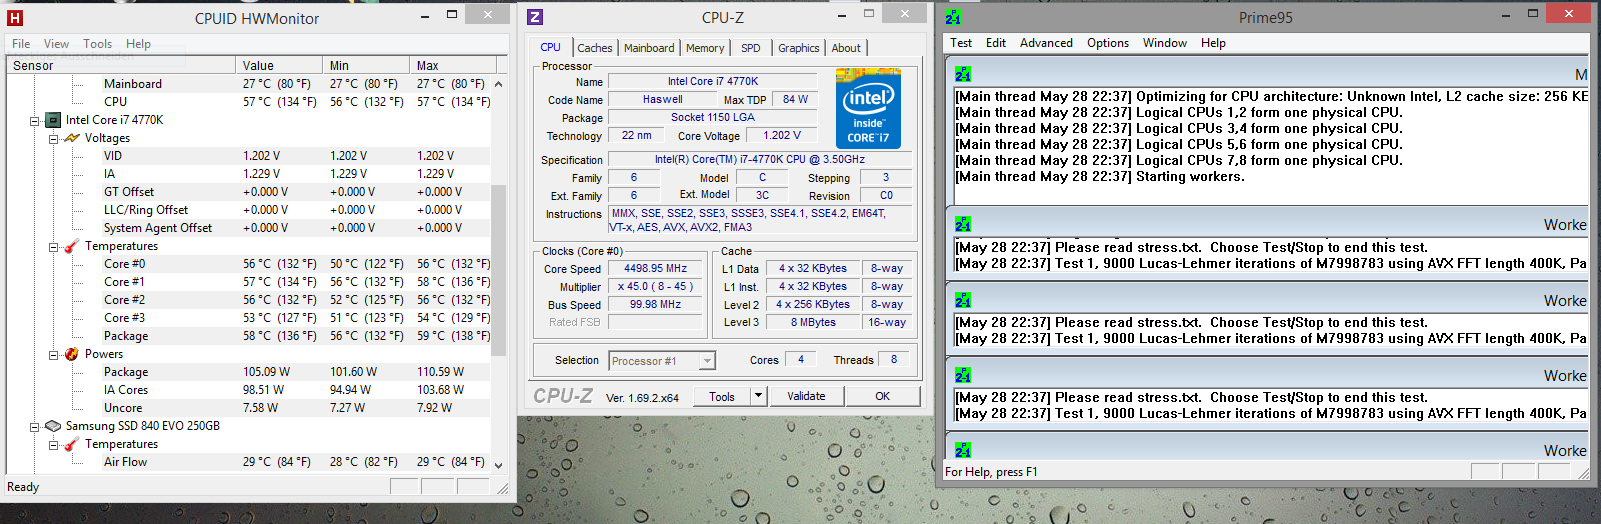The height and width of the screenshot is (524, 1601).
Task: Click the Core Voltage 1.202 V field
Action: [x=781, y=136]
